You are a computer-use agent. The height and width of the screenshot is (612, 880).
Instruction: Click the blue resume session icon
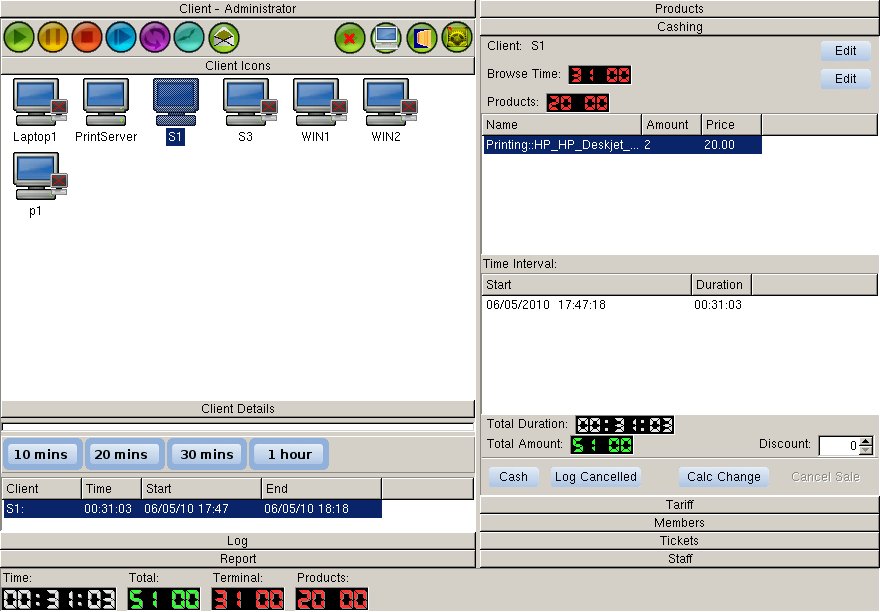tap(121, 38)
